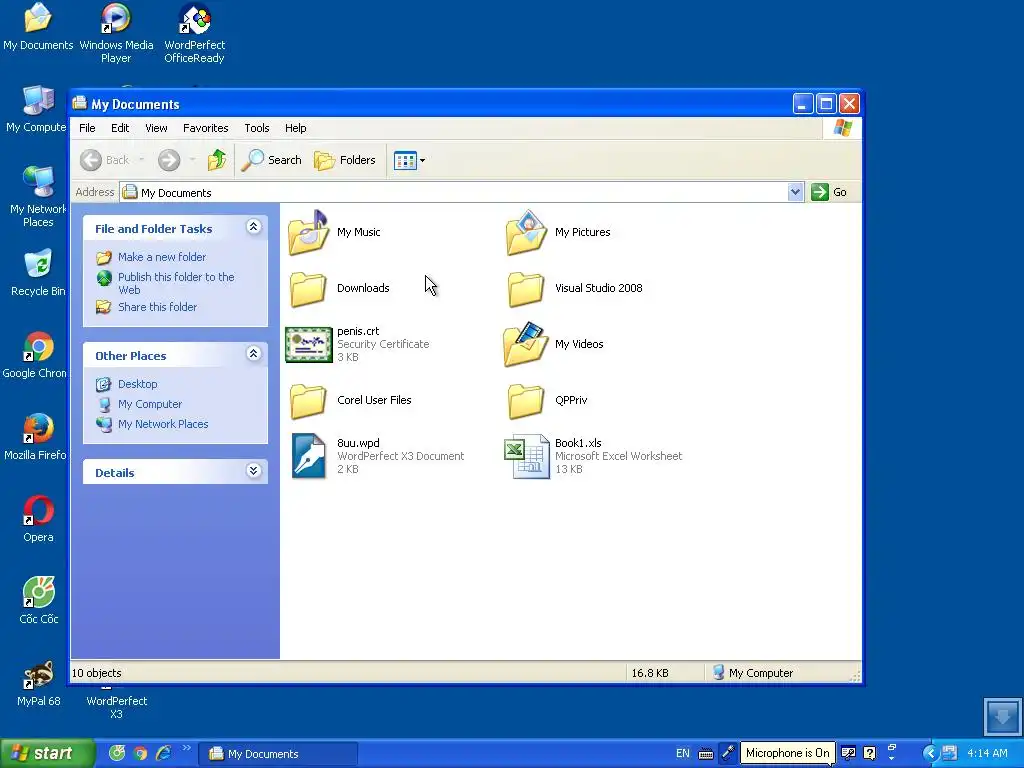Image resolution: width=1024 pixels, height=768 pixels.
Task: Open the My Pictures folder icon
Action: point(526,232)
